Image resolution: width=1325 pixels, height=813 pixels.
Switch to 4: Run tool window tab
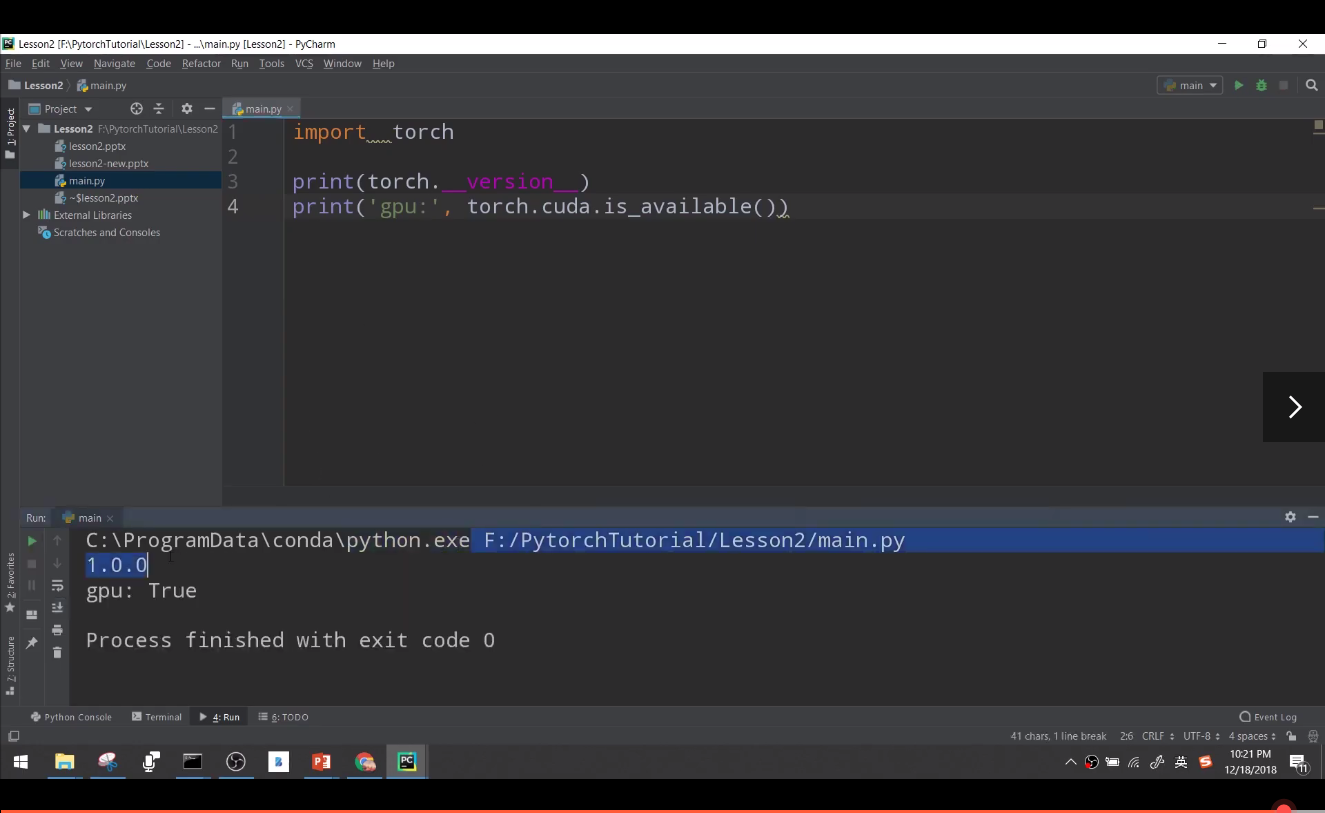(220, 717)
